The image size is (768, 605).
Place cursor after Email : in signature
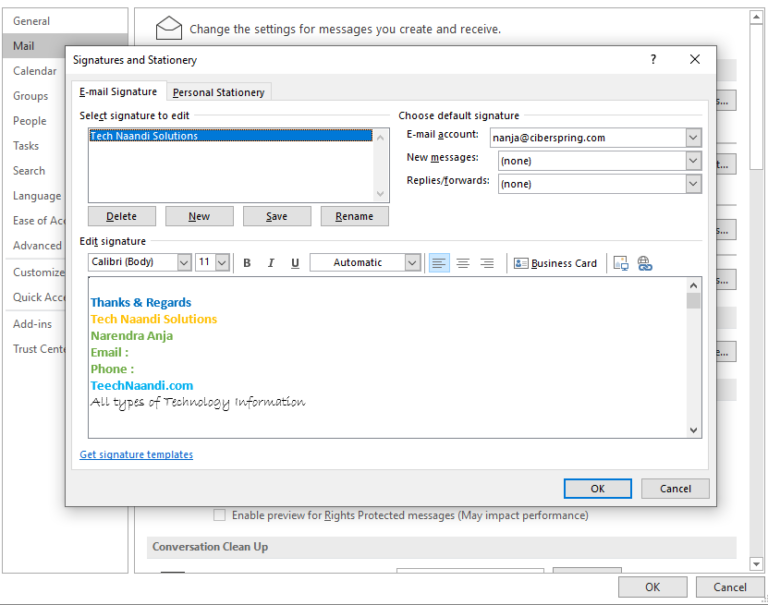coord(130,352)
